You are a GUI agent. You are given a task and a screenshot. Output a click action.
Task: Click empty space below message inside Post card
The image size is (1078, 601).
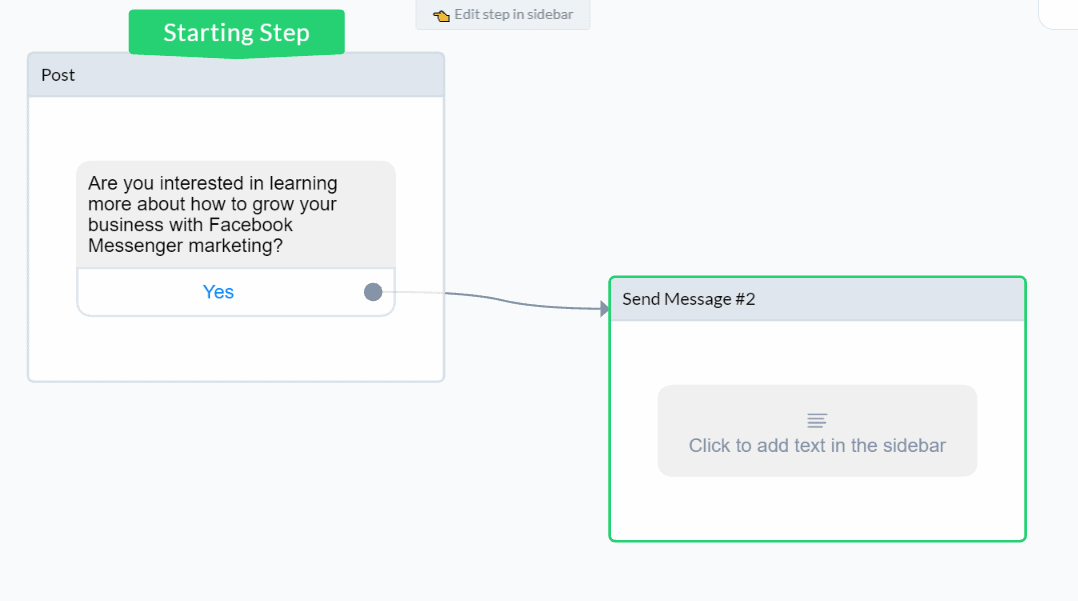236,348
